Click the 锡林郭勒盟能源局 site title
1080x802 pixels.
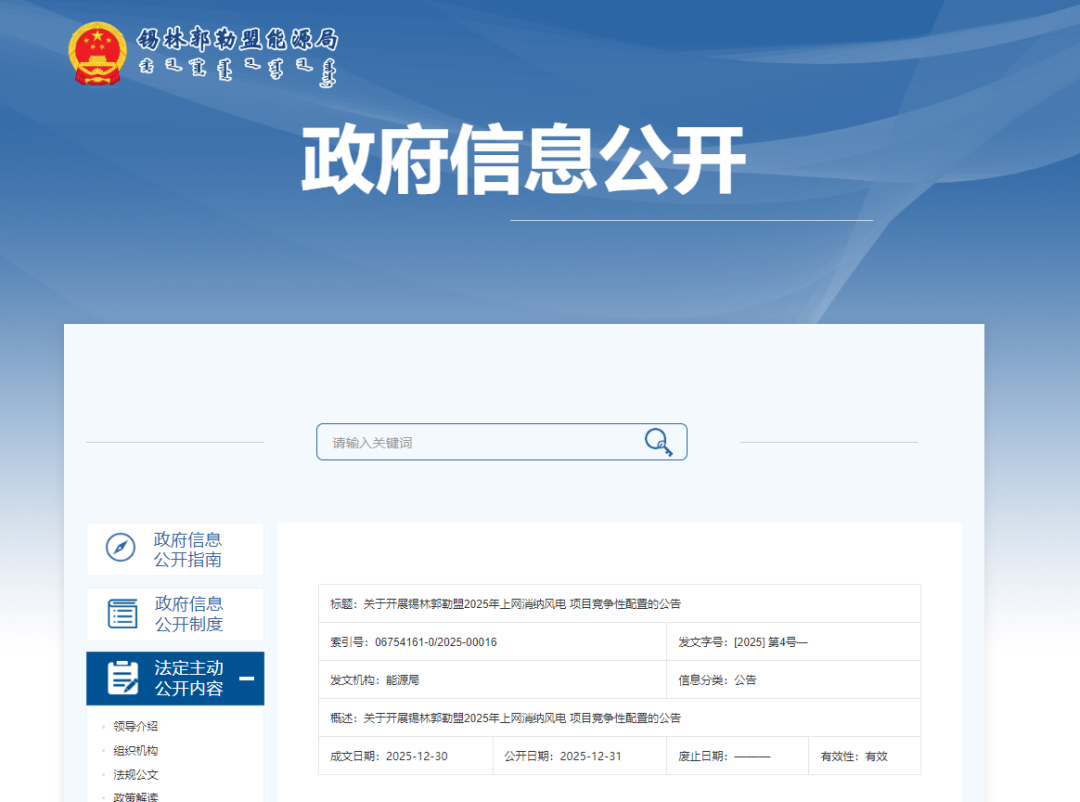click(x=237, y=40)
